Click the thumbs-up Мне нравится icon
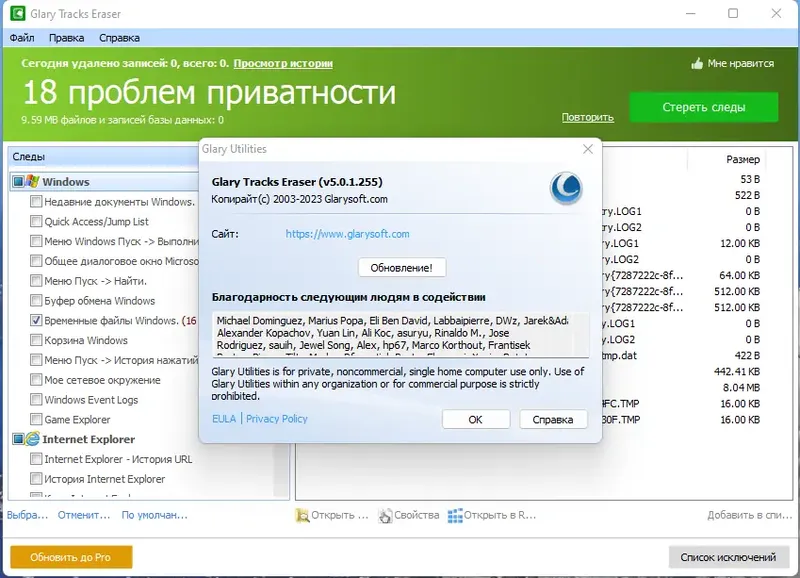This screenshot has width=800, height=578. pyautogui.click(x=697, y=63)
